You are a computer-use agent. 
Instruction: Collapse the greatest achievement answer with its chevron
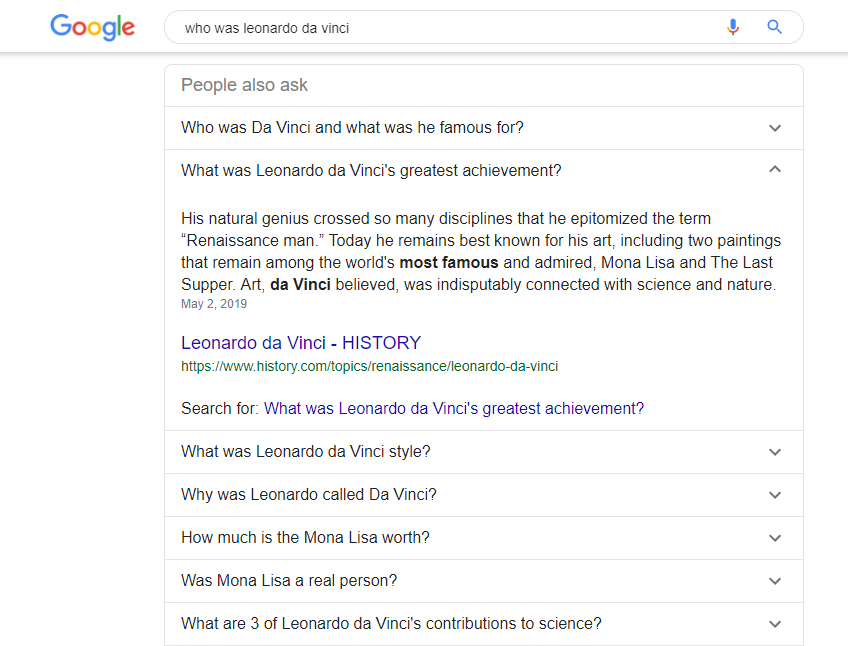775,169
